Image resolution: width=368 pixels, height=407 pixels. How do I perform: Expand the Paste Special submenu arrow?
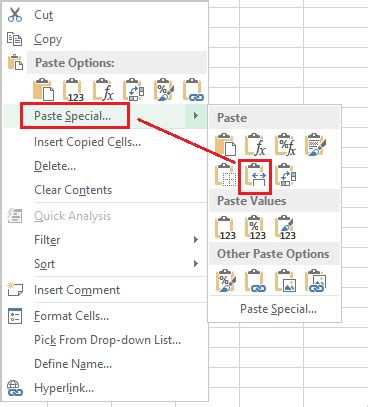coord(196,116)
